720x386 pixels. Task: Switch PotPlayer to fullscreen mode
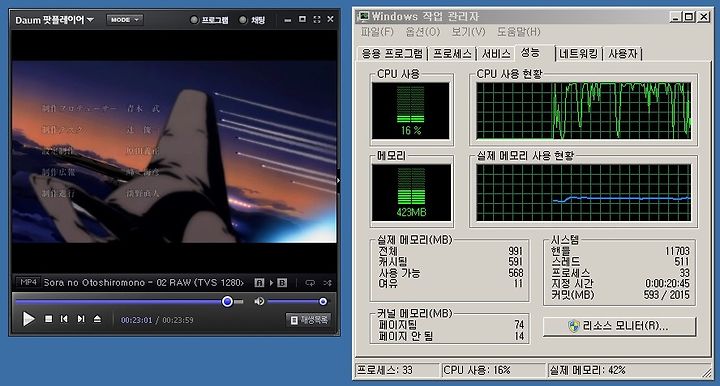(317, 19)
